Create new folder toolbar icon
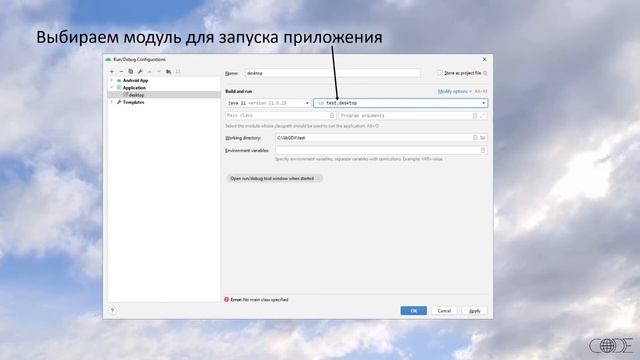This screenshot has height=360, width=640. [169, 71]
